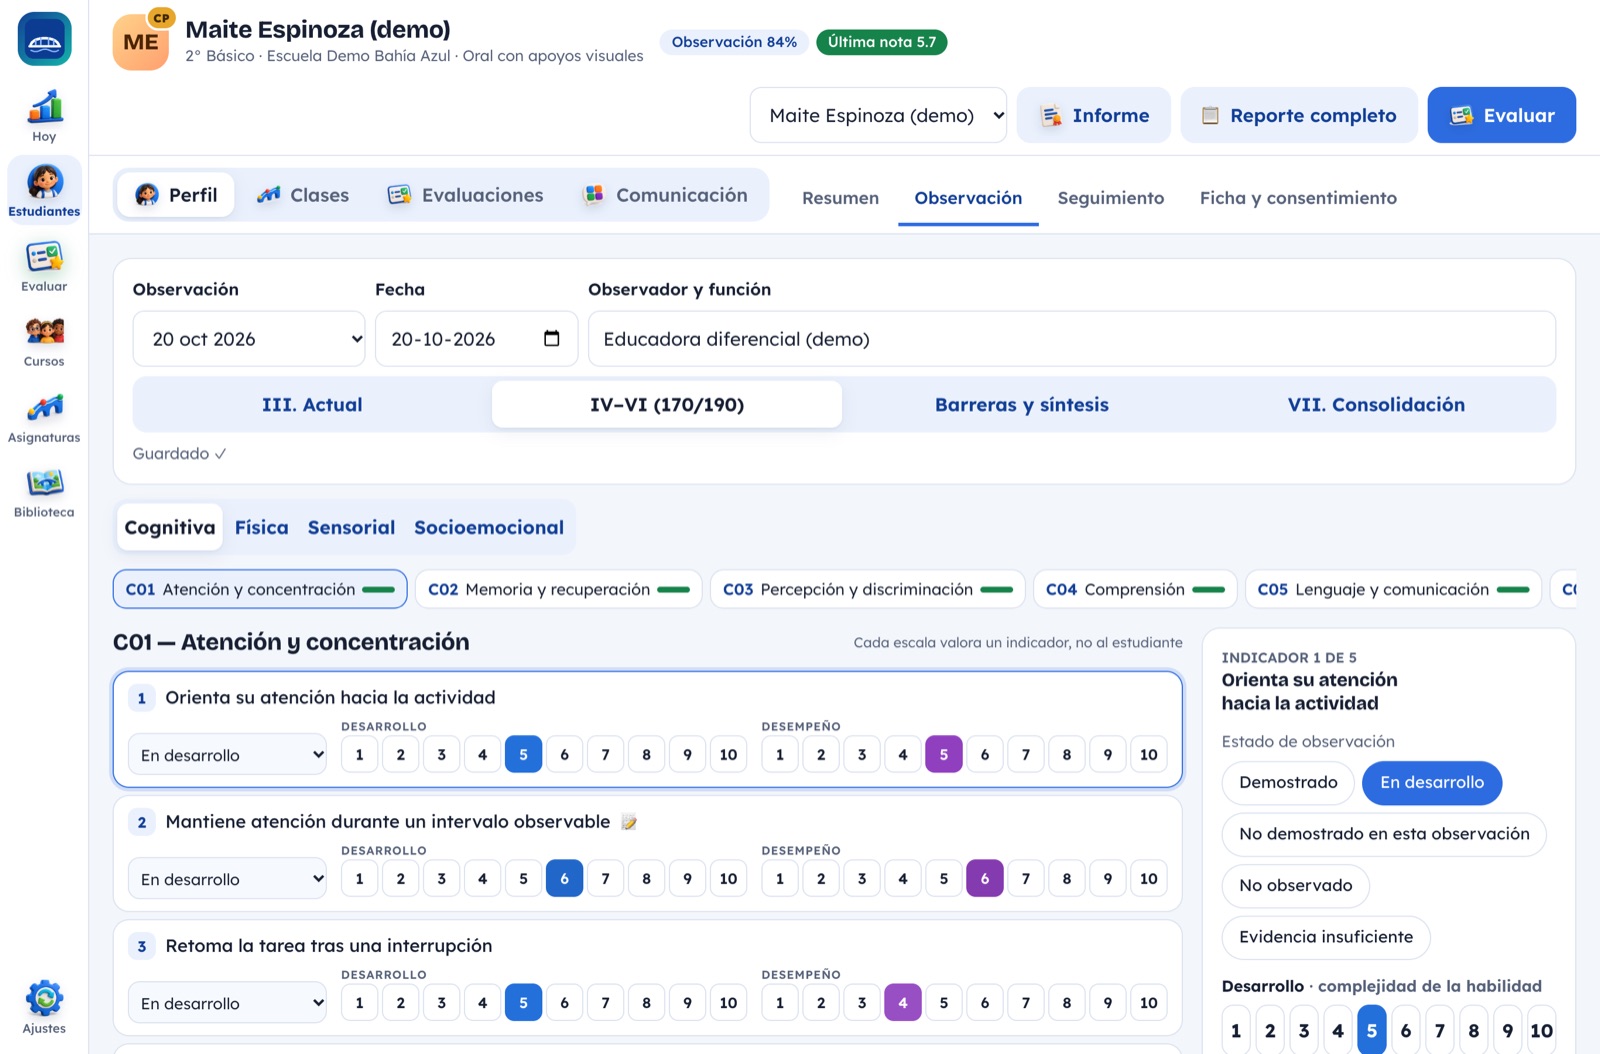The width and height of the screenshot is (1600, 1054).
Task: Open Asignaturas from the sidebar
Action: pos(44,417)
